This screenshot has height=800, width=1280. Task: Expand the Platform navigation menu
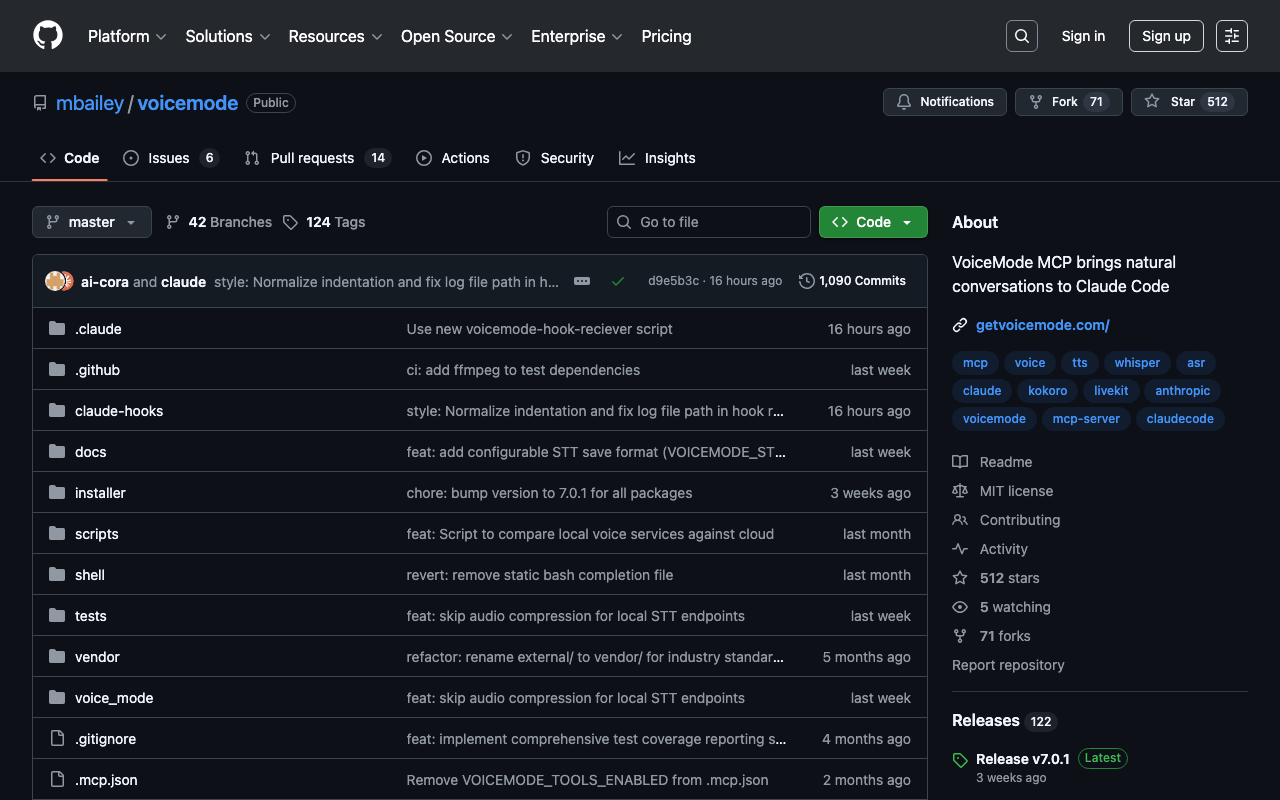click(x=126, y=36)
